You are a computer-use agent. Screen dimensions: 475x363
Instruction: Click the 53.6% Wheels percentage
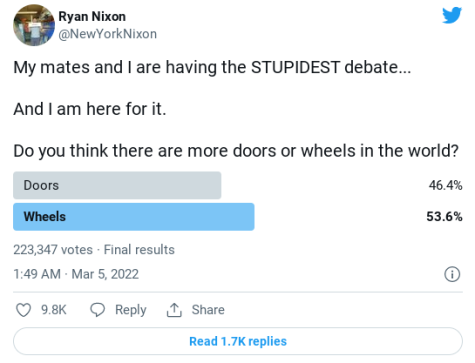(444, 217)
